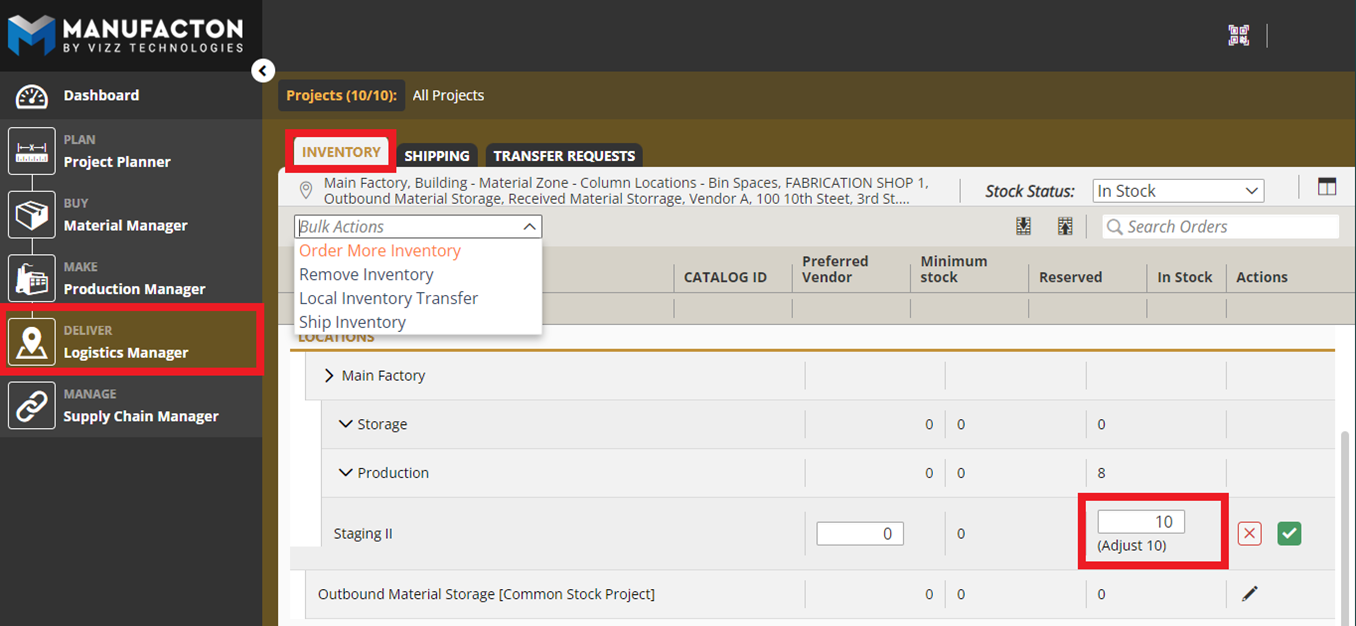Confirm Staging II edit with green check
1356x626 pixels.
(x=1289, y=534)
